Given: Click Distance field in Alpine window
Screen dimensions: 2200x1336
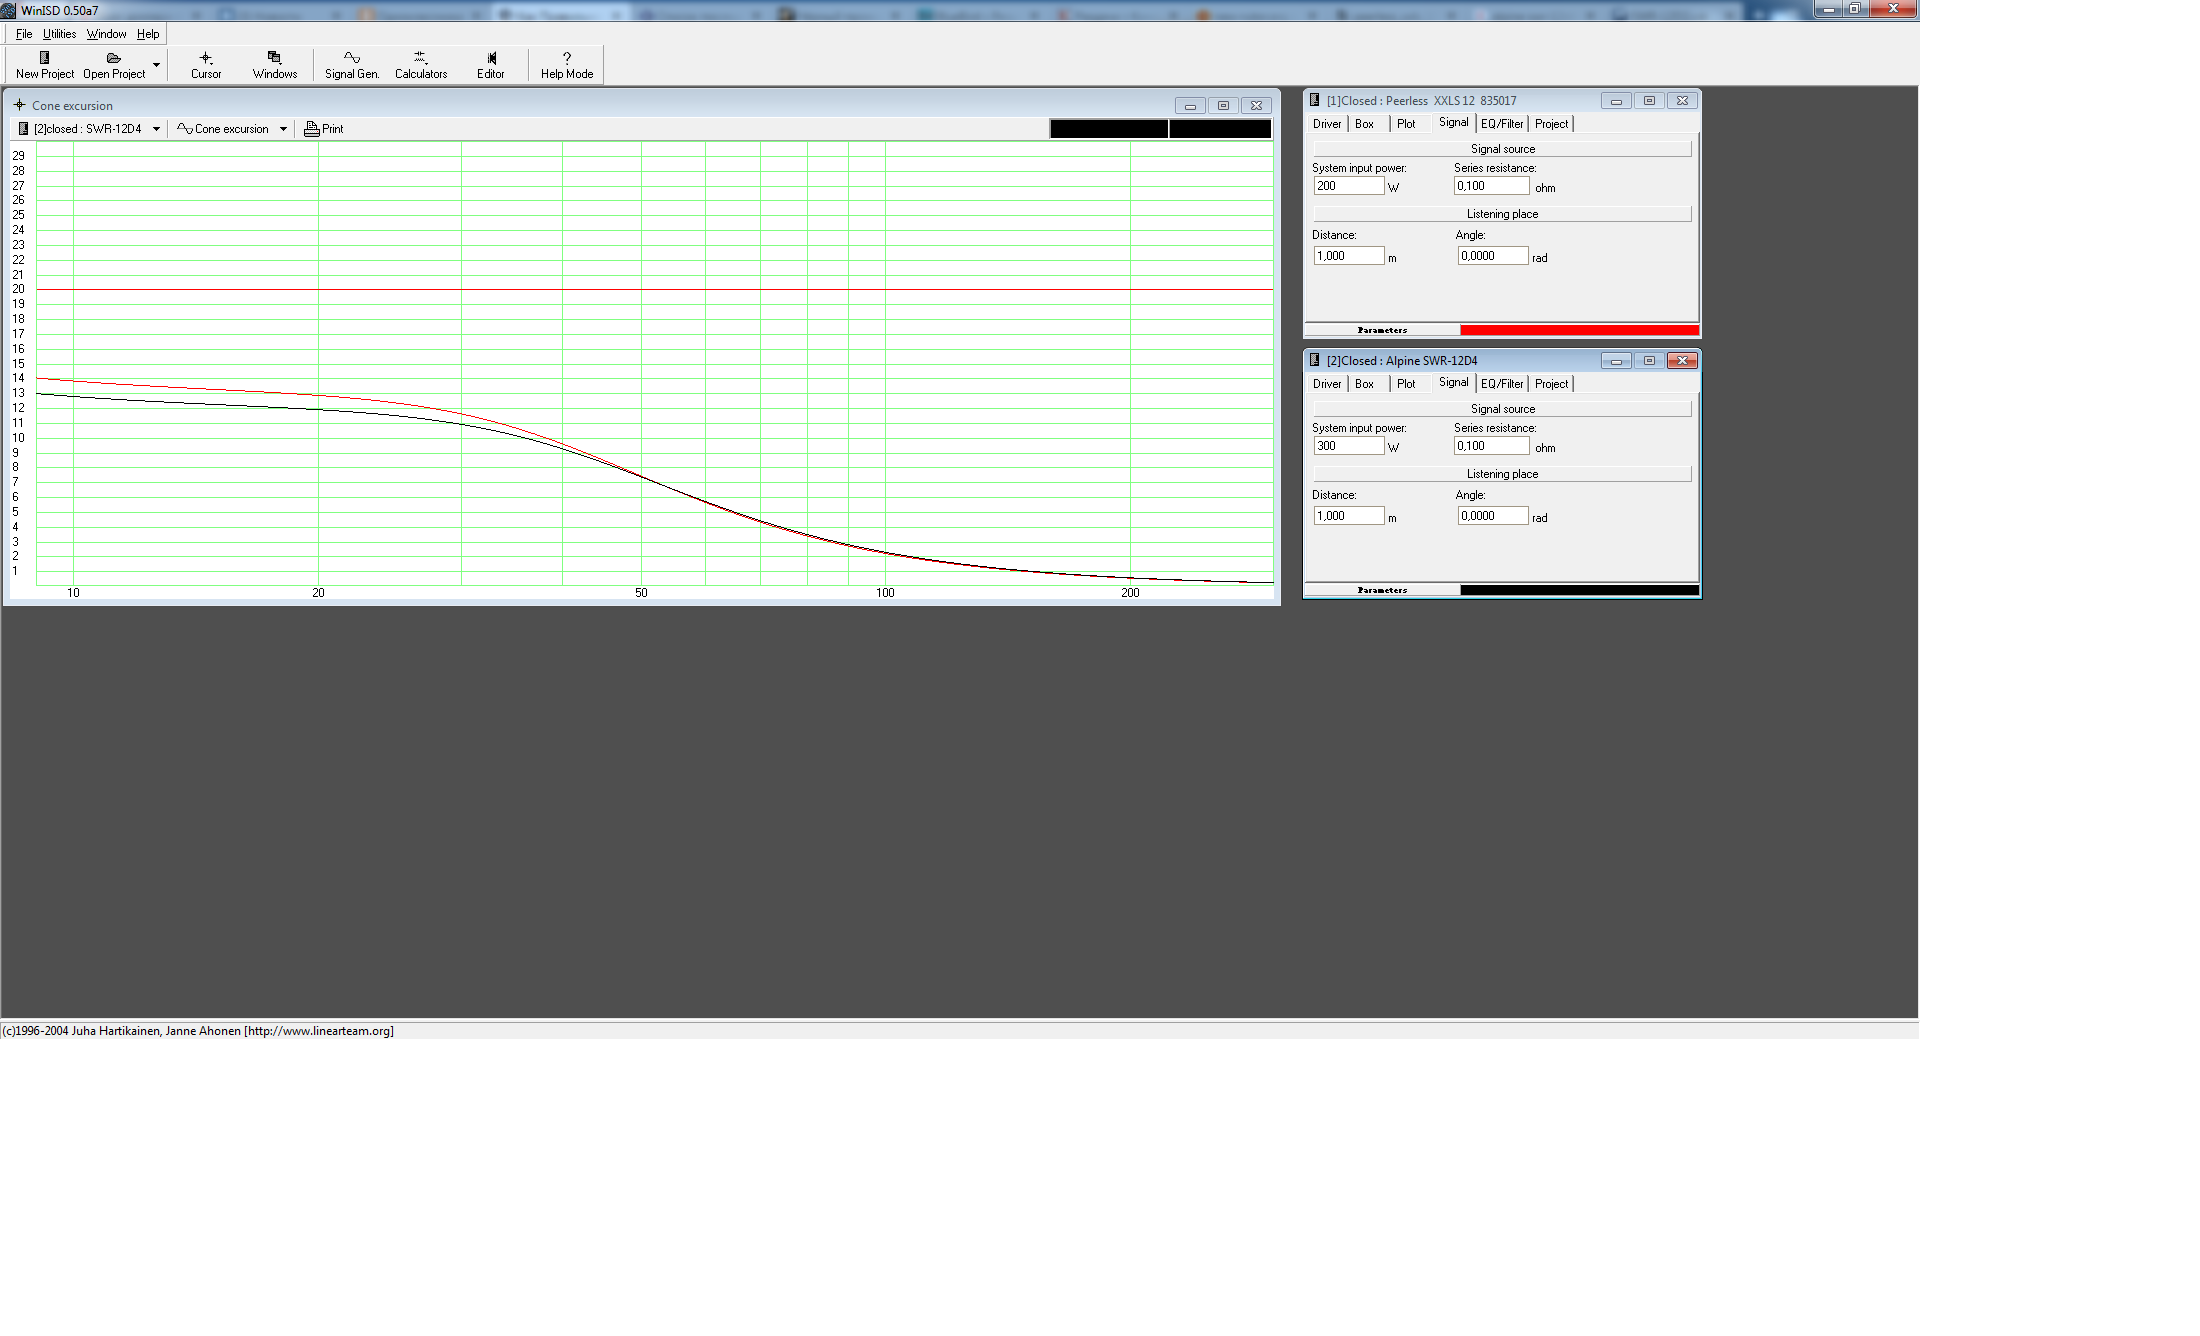Looking at the screenshot, I should (1348, 516).
